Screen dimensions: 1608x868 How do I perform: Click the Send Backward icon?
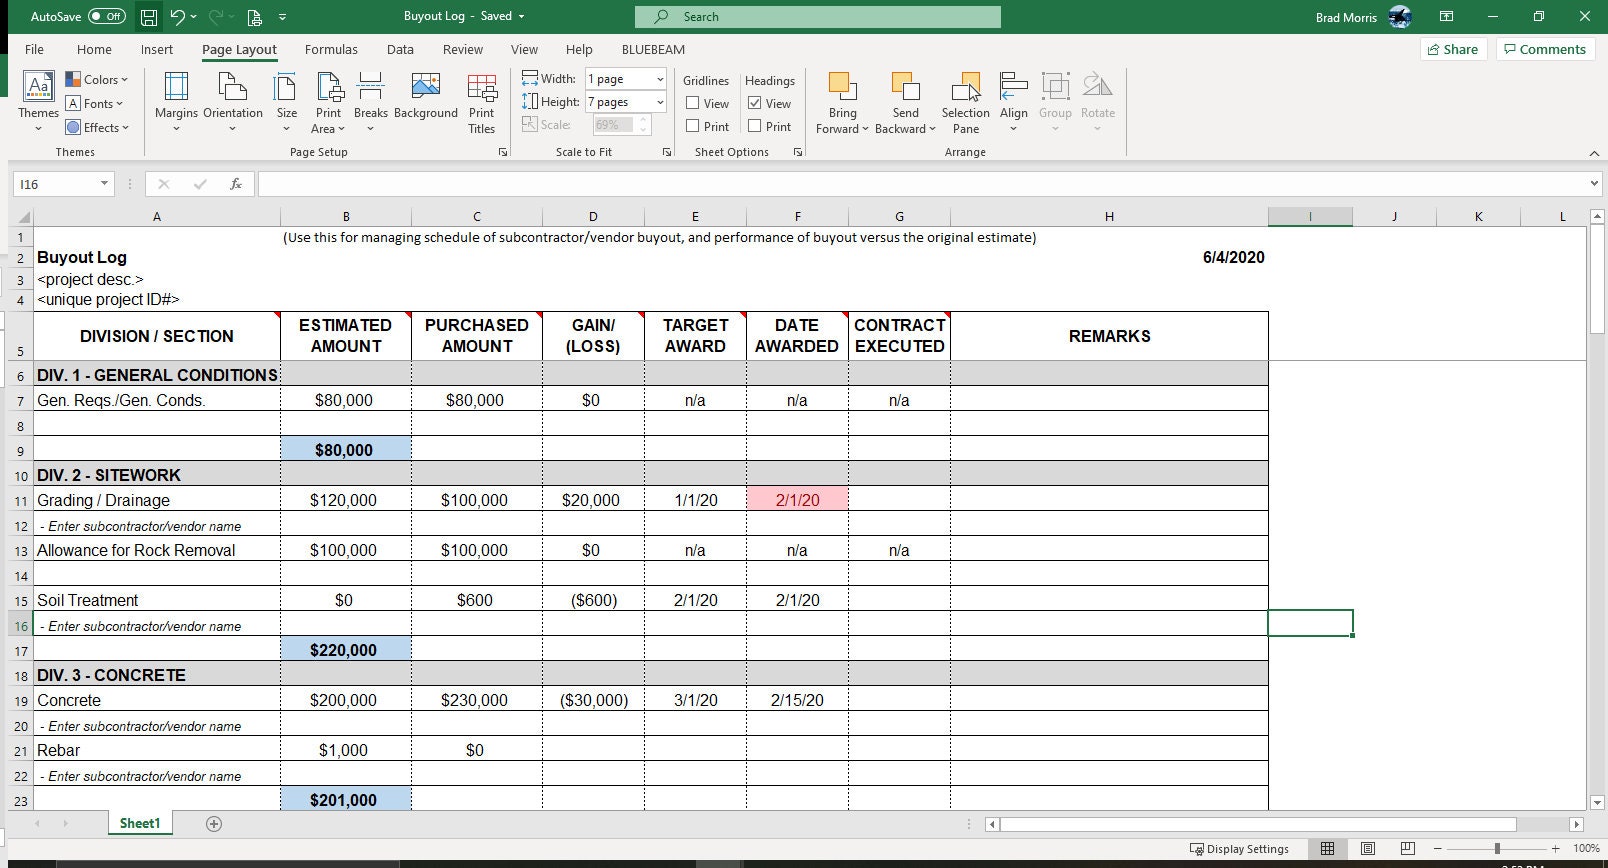pyautogui.click(x=905, y=88)
